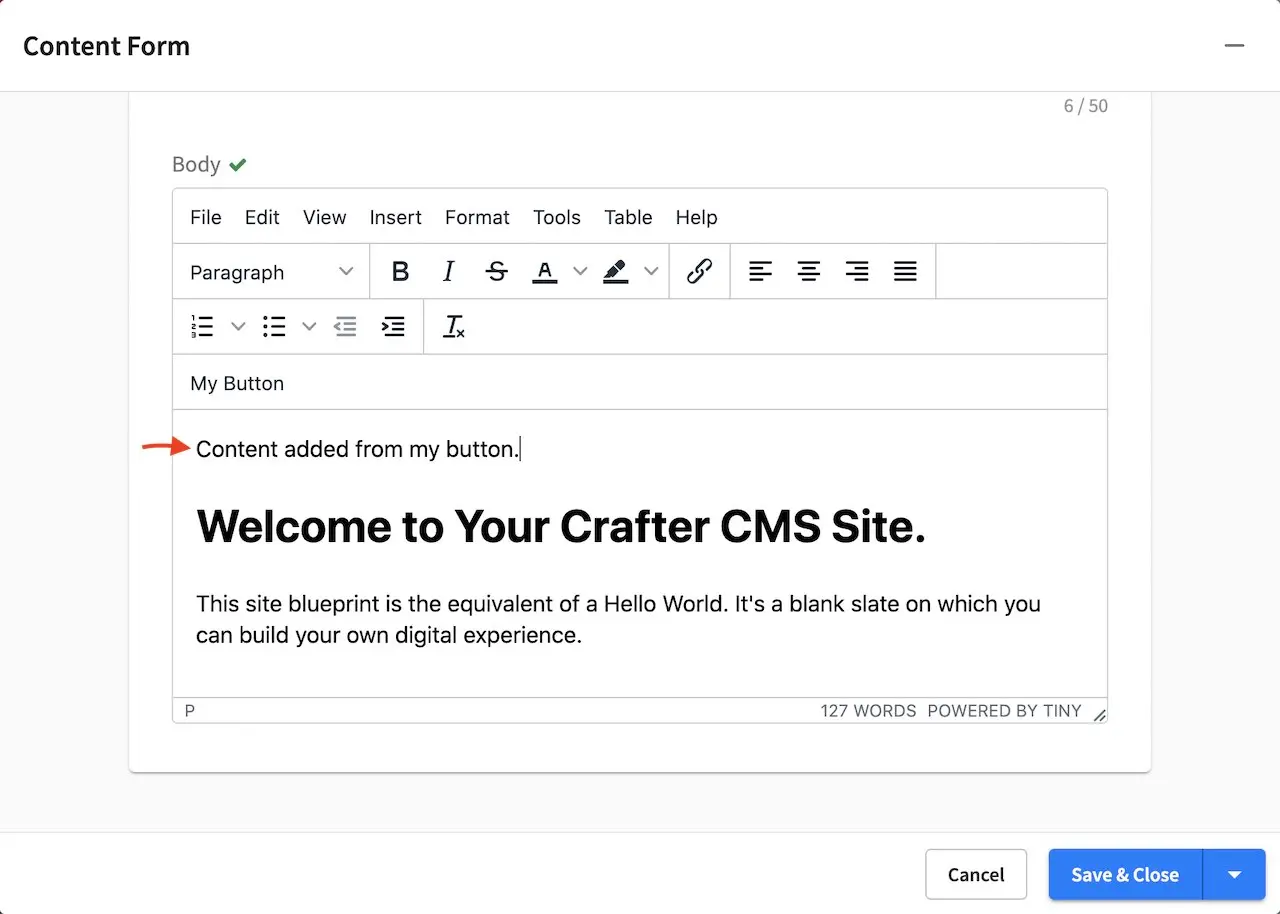Image resolution: width=1280 pixels, height=914 pixels.
Task: Toggle italic formatting
Action: click(x=448, y=272)
